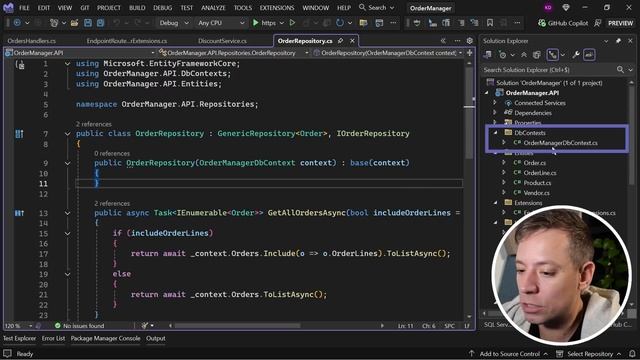640x360 pixels.
Task: Toggle Show All Files in Solution Explorer
Action: pos(537,55)
